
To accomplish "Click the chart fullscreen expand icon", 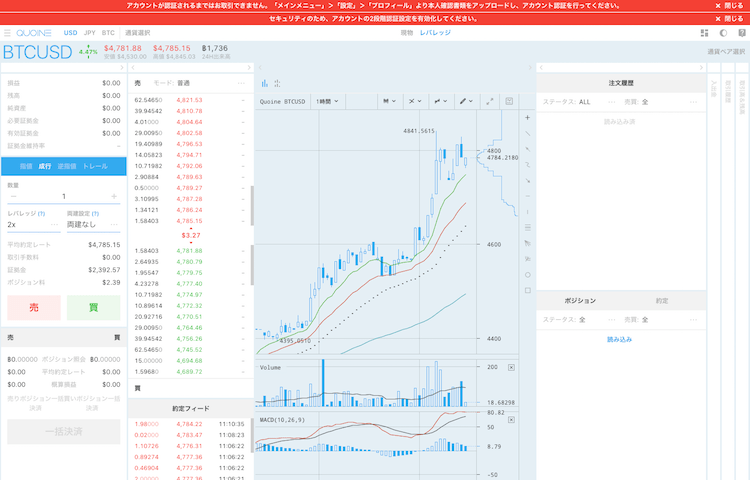I will pos(490,101).
